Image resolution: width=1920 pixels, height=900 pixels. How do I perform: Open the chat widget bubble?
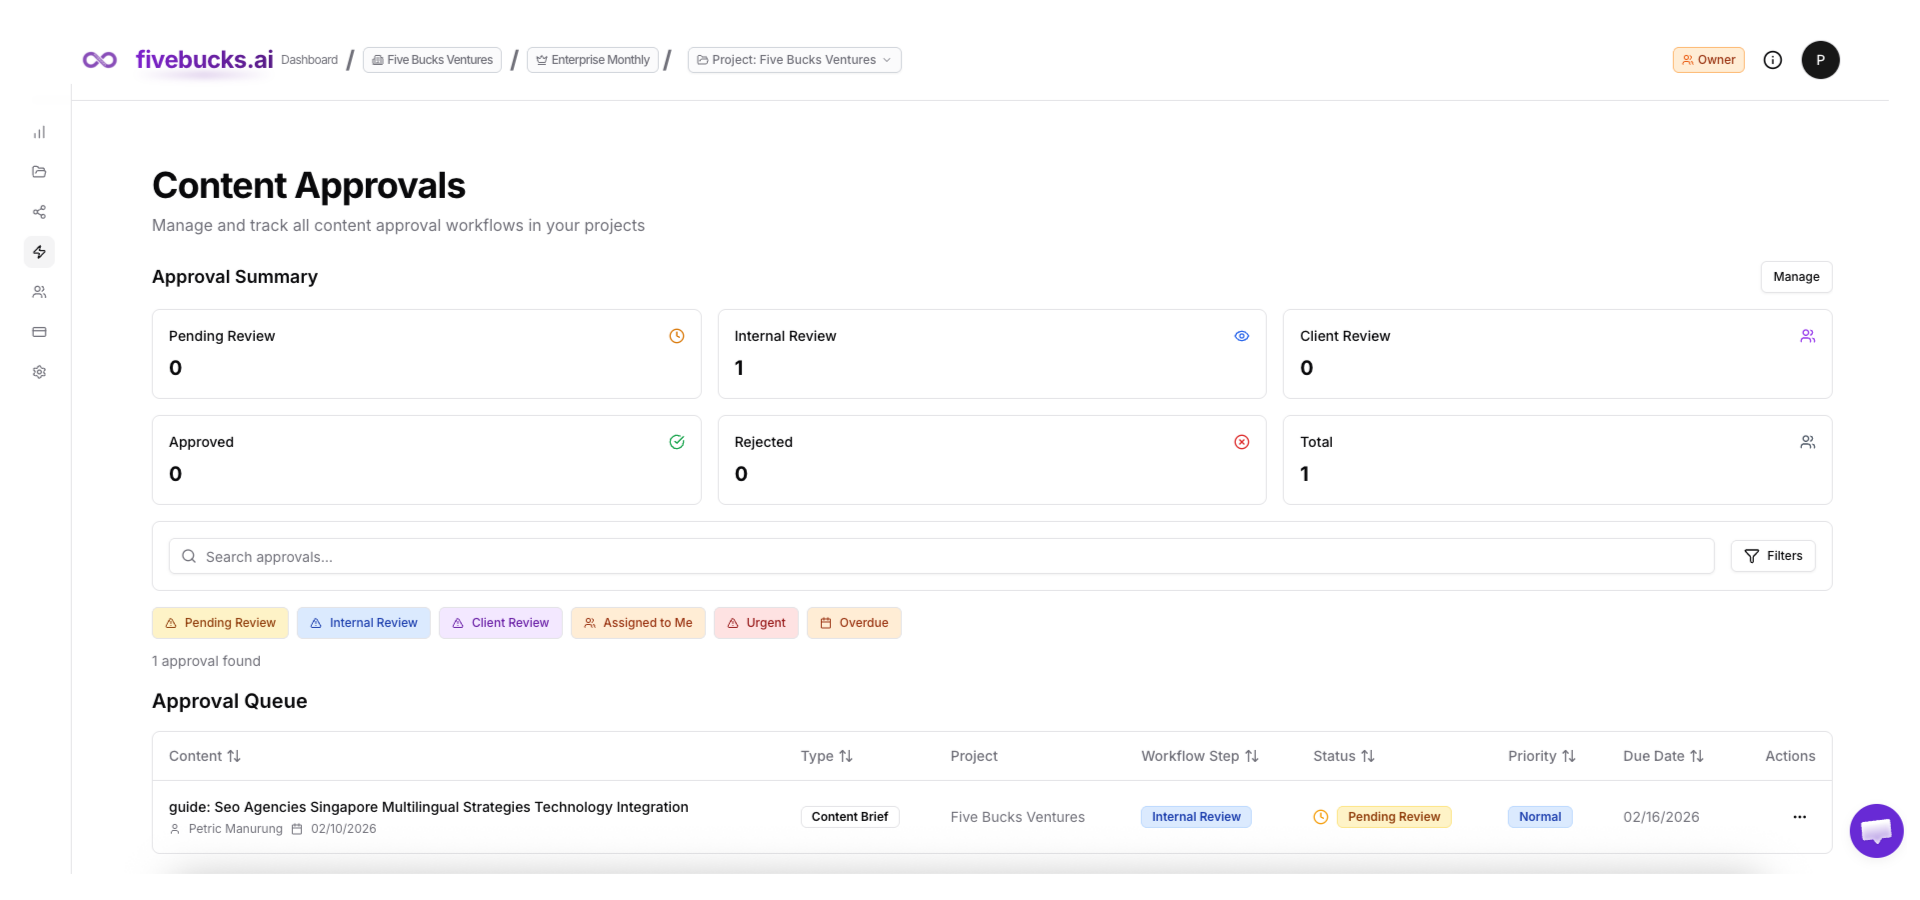1876,831
